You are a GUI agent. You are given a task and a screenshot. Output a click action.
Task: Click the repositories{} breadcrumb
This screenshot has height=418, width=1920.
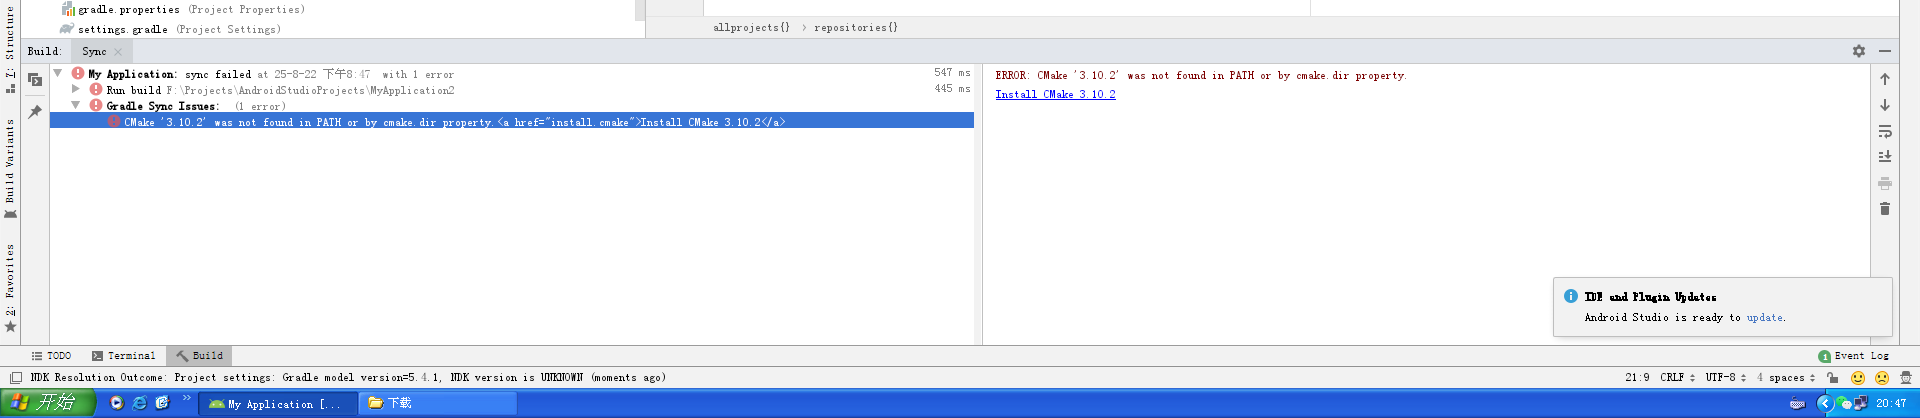point(856,28)
